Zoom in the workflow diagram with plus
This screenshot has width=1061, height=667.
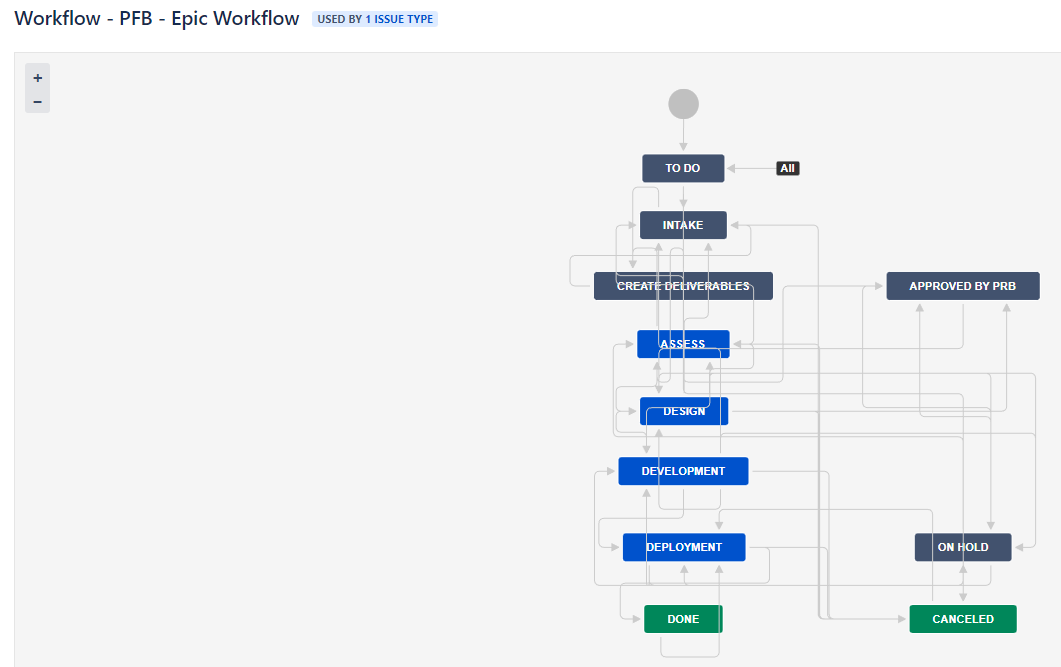click(37, 78)
